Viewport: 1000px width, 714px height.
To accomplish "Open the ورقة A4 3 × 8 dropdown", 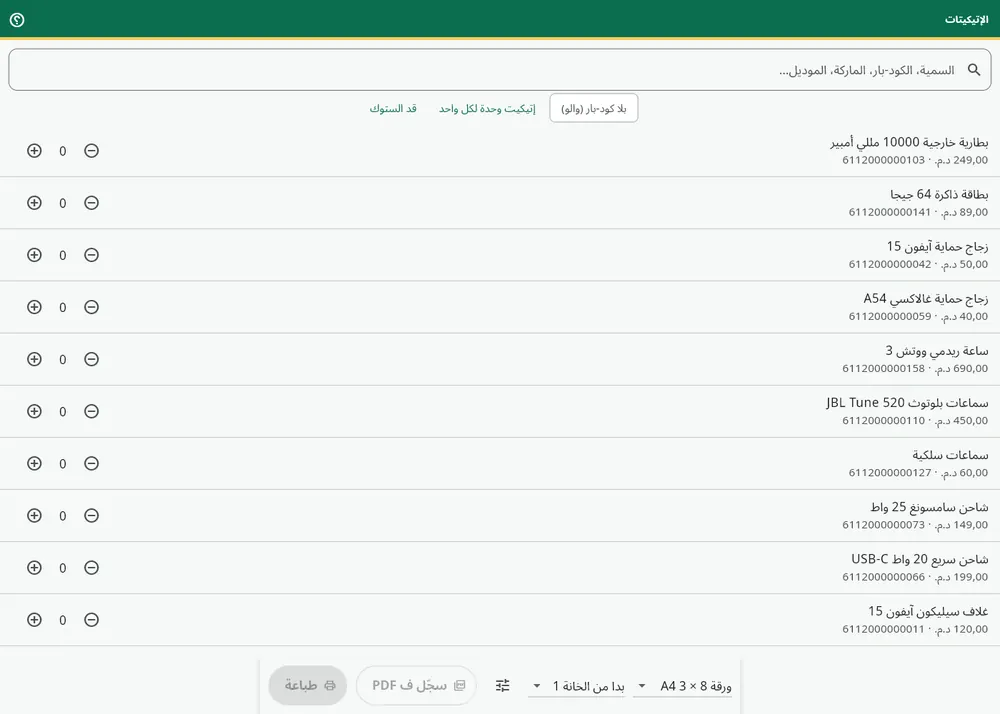I will tap(682, 686).
